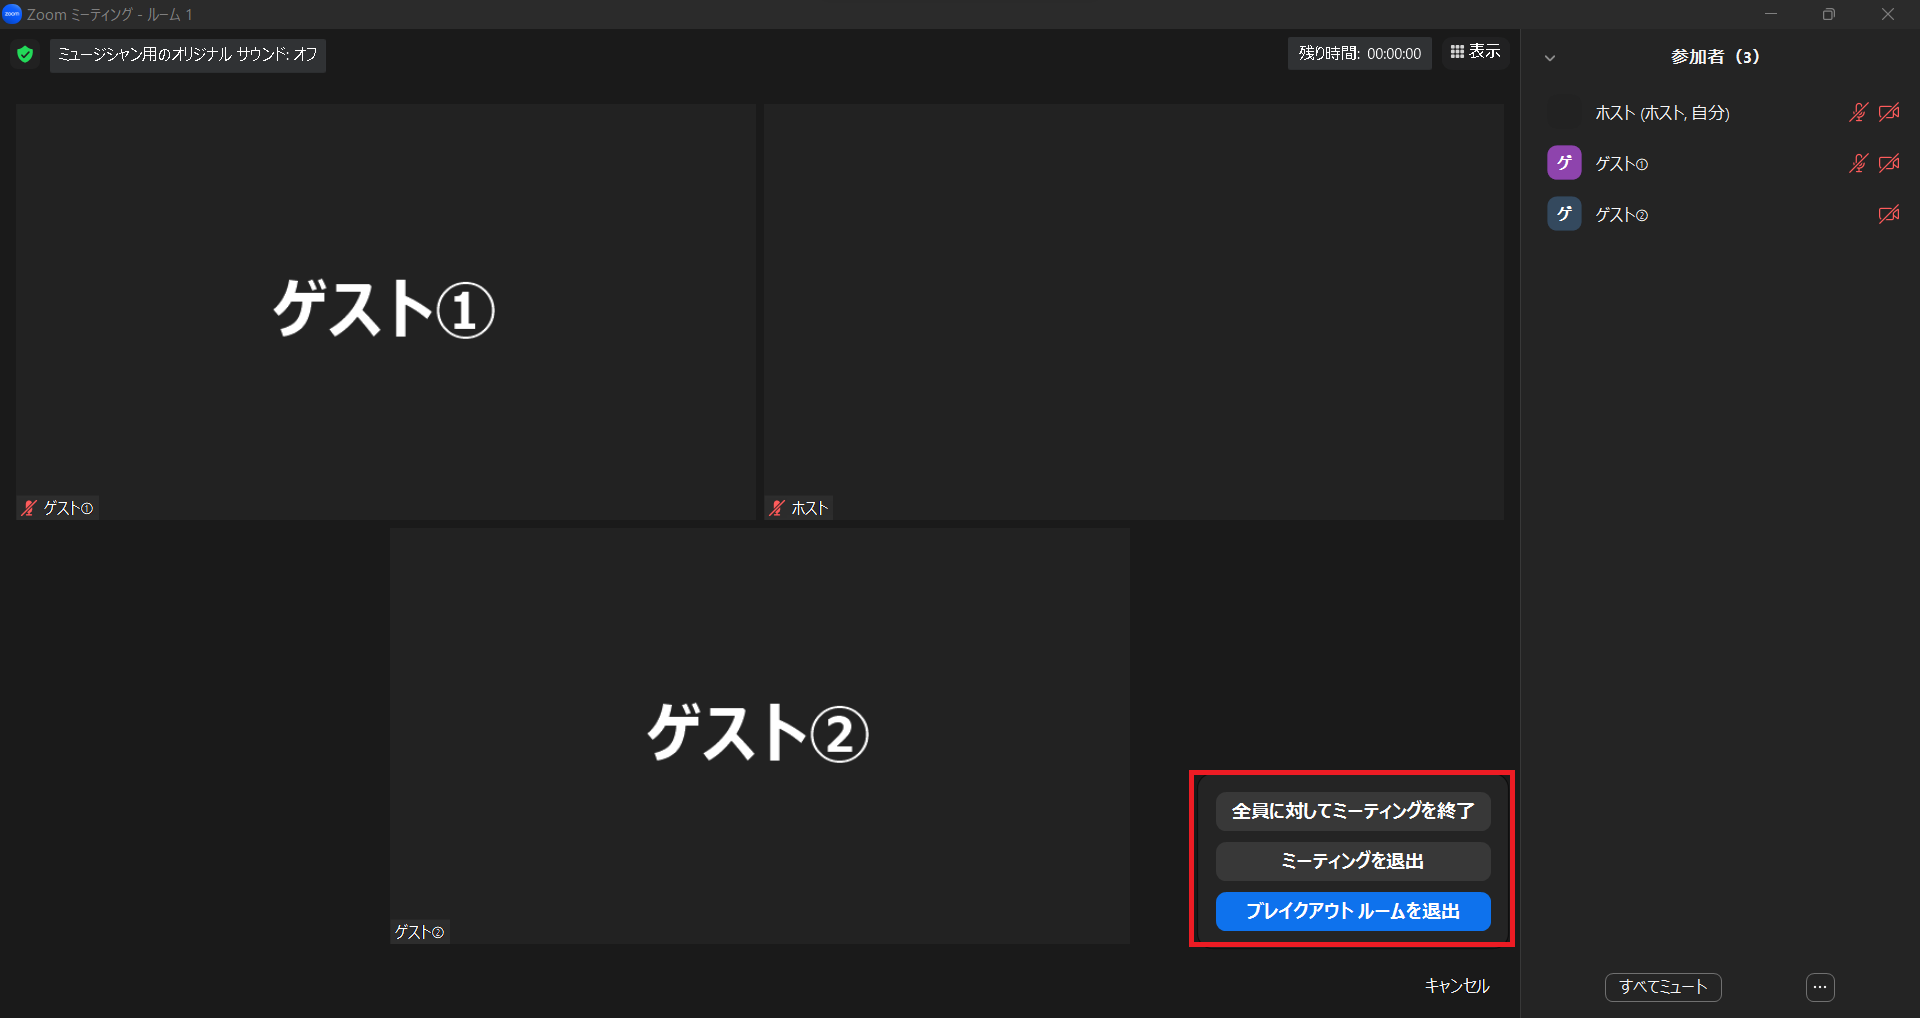
Task: Select 全員に対してミーティングを終了
Action: [1352, 811]
